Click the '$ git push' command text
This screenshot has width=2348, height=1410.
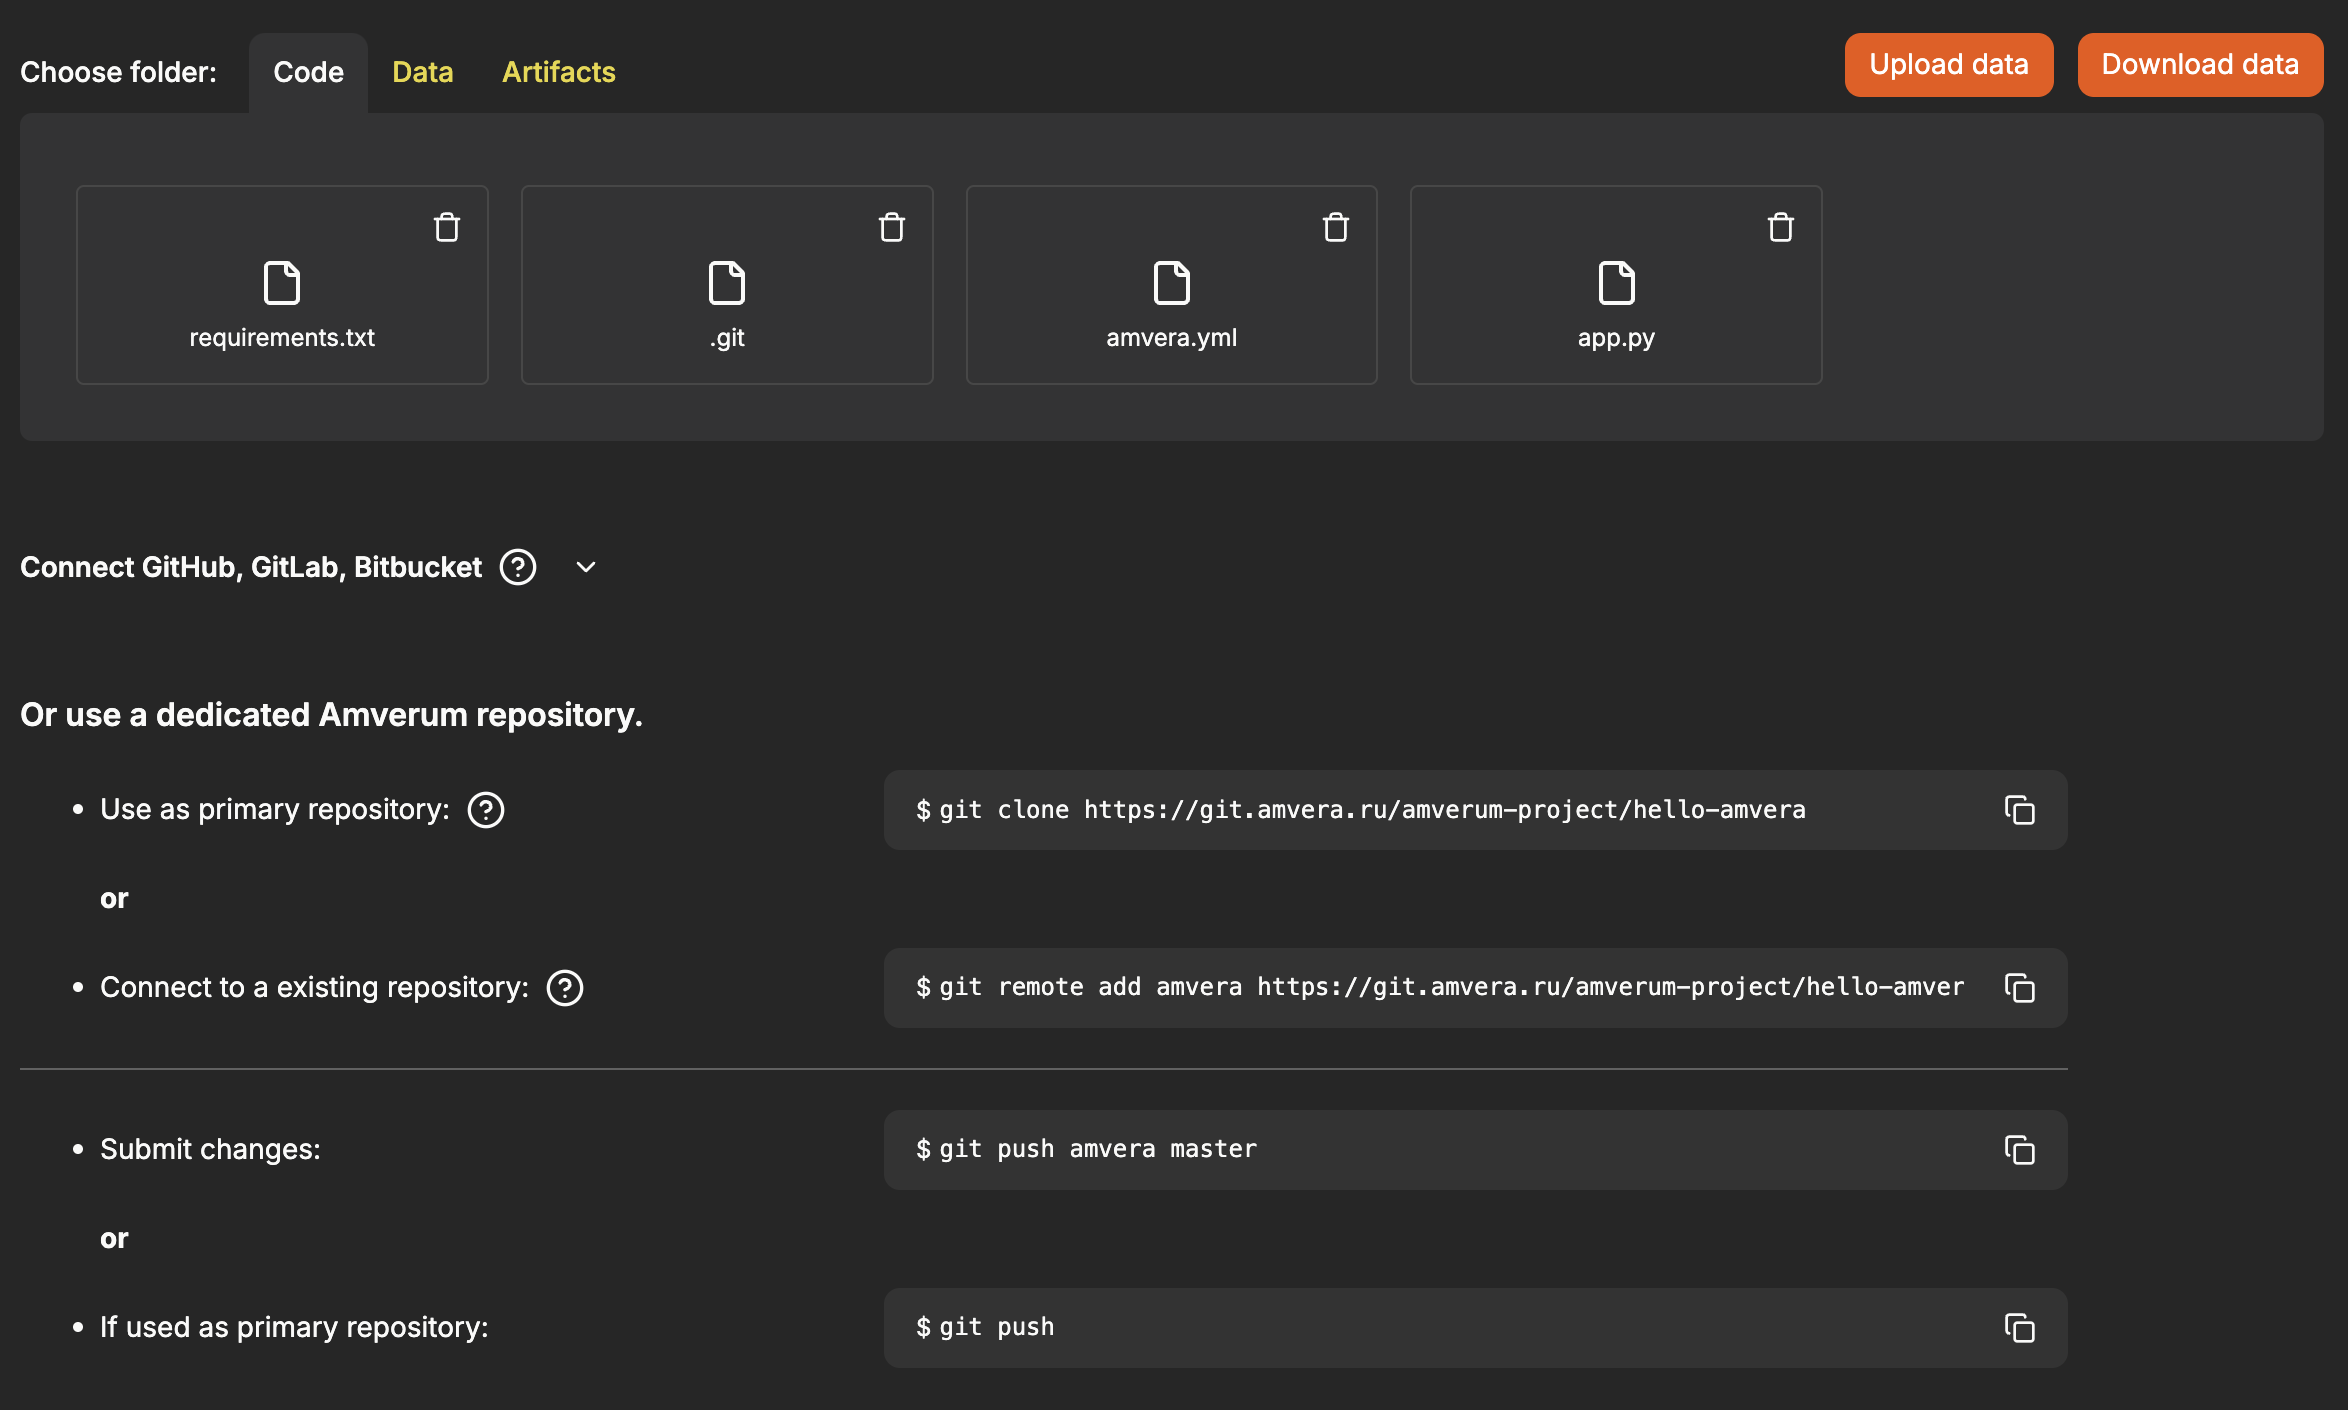tap(985, 1328)
